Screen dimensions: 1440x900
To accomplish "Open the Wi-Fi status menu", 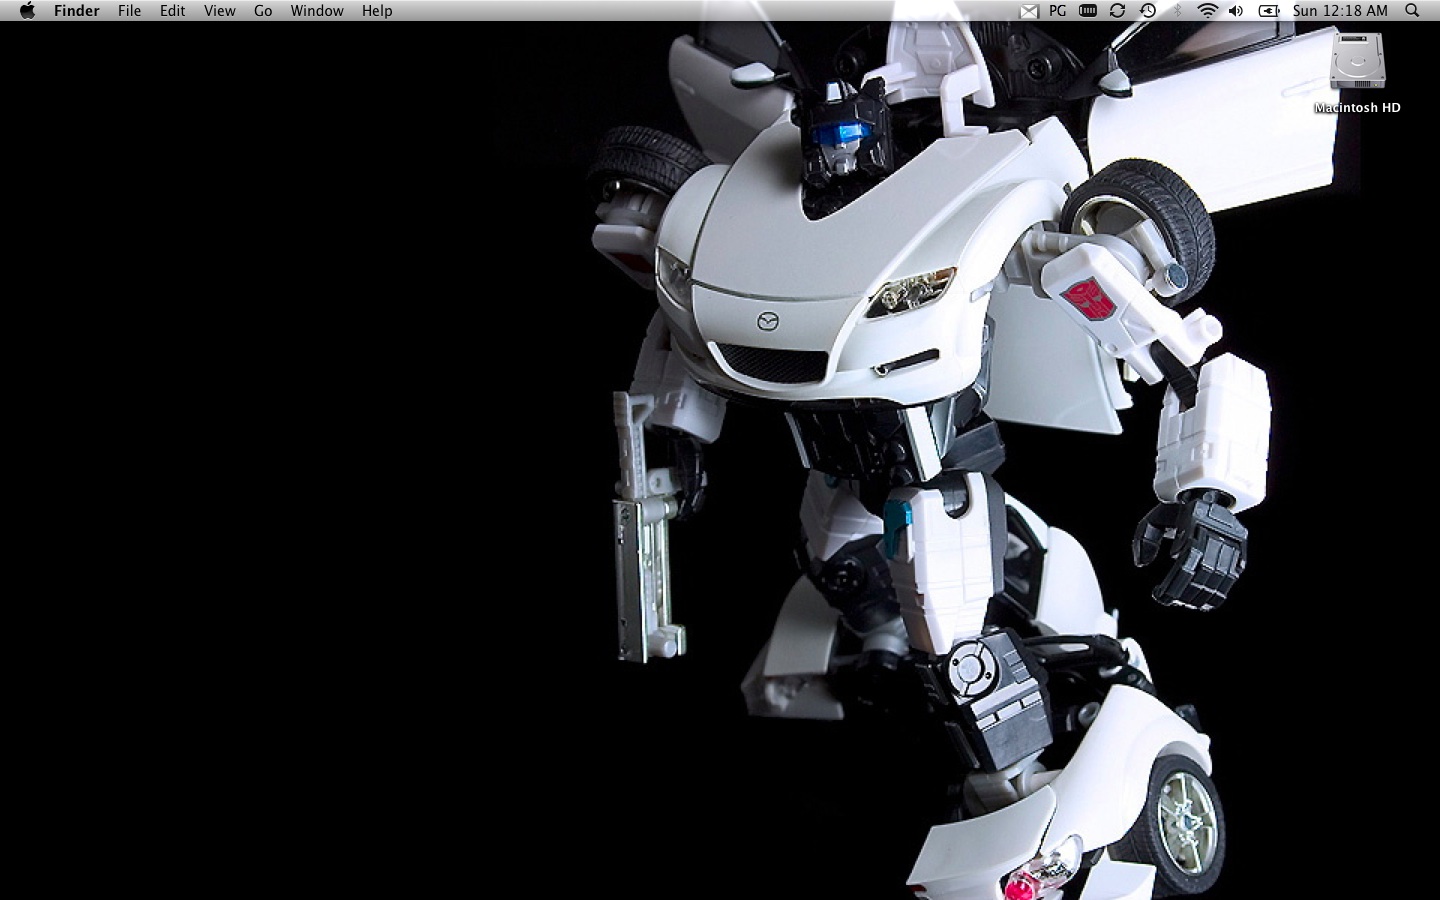I will click(1207, 11).
